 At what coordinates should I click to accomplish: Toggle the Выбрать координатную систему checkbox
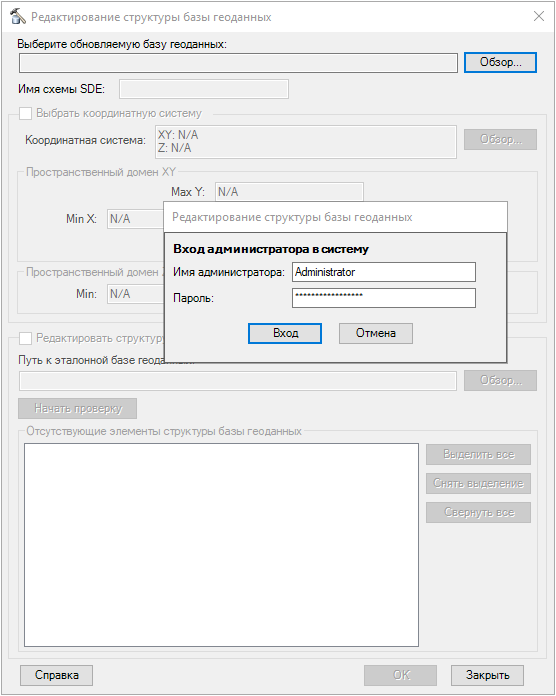click(26, 114)
